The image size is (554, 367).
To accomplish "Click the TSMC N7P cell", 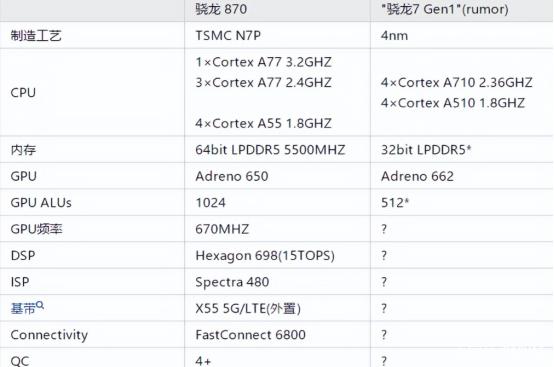I will 228,36.
